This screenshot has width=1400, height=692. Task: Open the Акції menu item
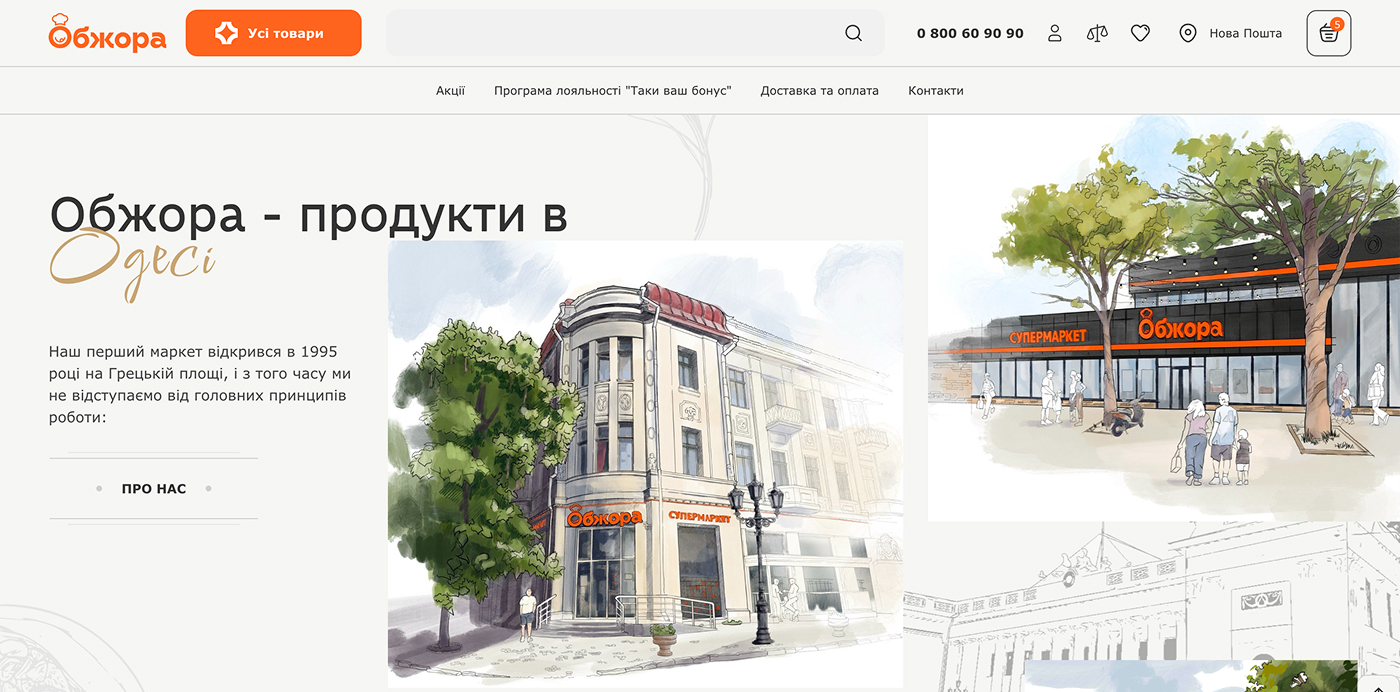(x=450, y=90)
